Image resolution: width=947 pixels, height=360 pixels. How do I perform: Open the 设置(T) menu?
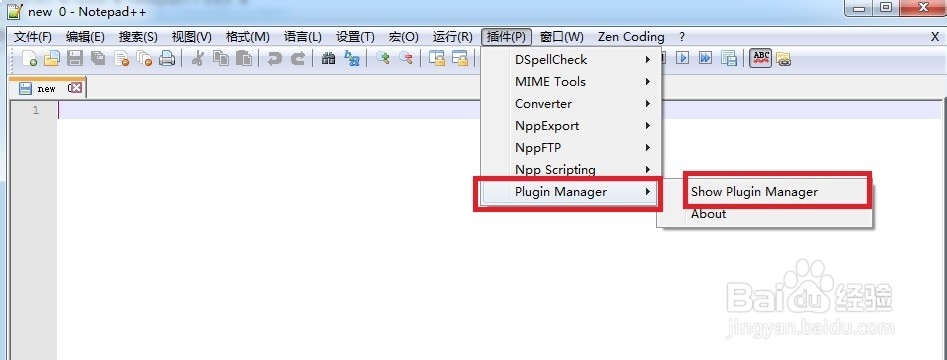click(x=356, y=37)
